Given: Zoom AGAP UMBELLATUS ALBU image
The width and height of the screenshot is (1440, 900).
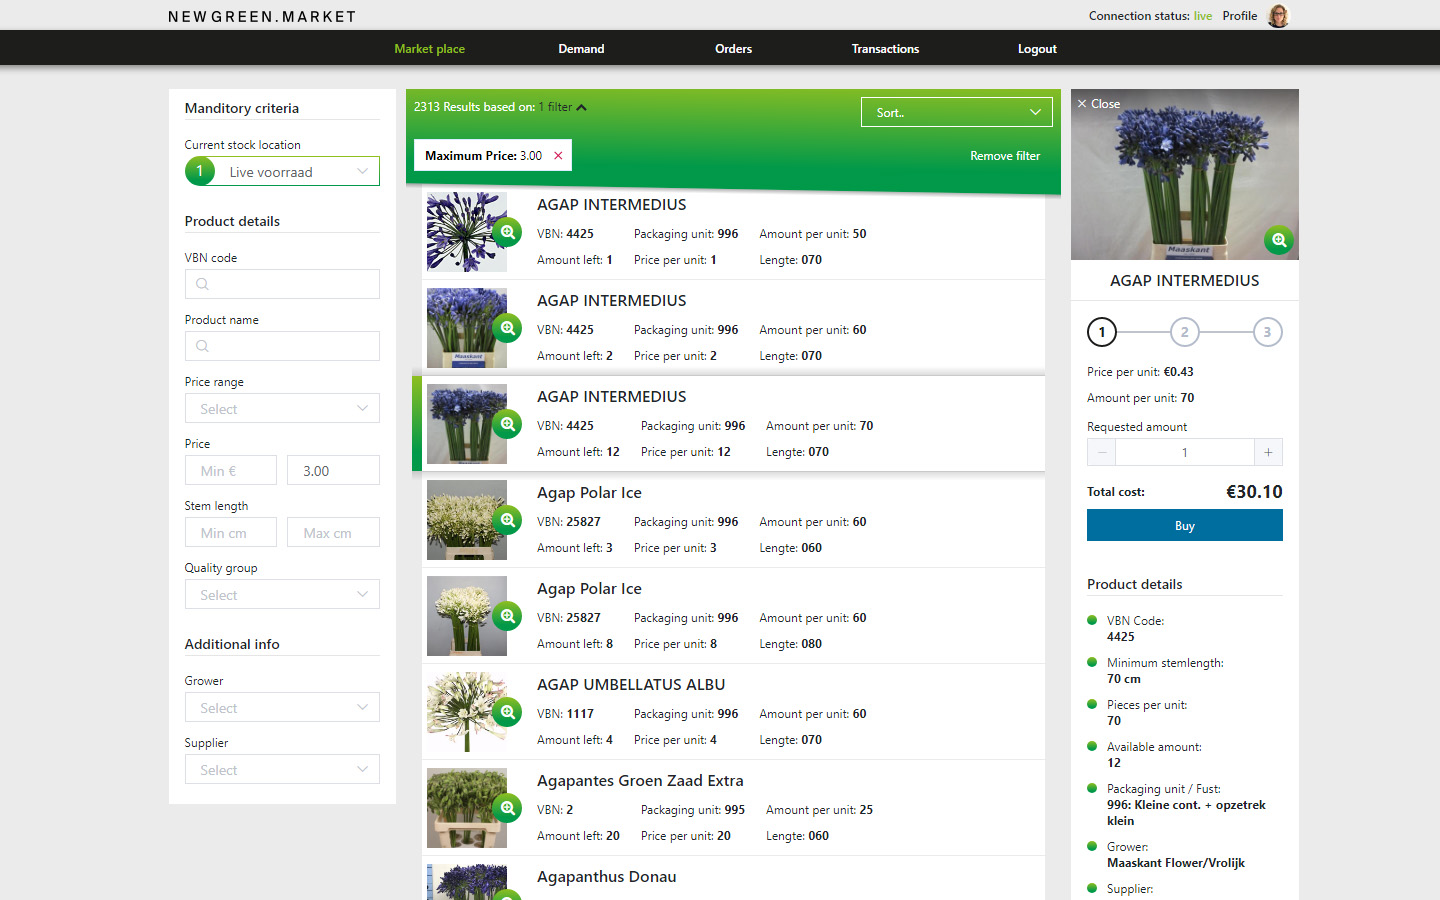Looking at the screenshot, I should [x=508, y=712].
